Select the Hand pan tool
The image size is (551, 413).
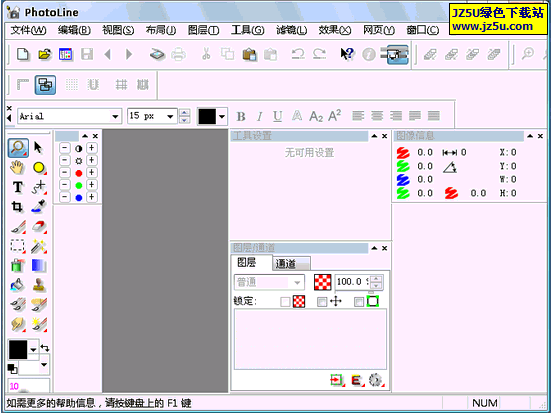pos(17,168)
